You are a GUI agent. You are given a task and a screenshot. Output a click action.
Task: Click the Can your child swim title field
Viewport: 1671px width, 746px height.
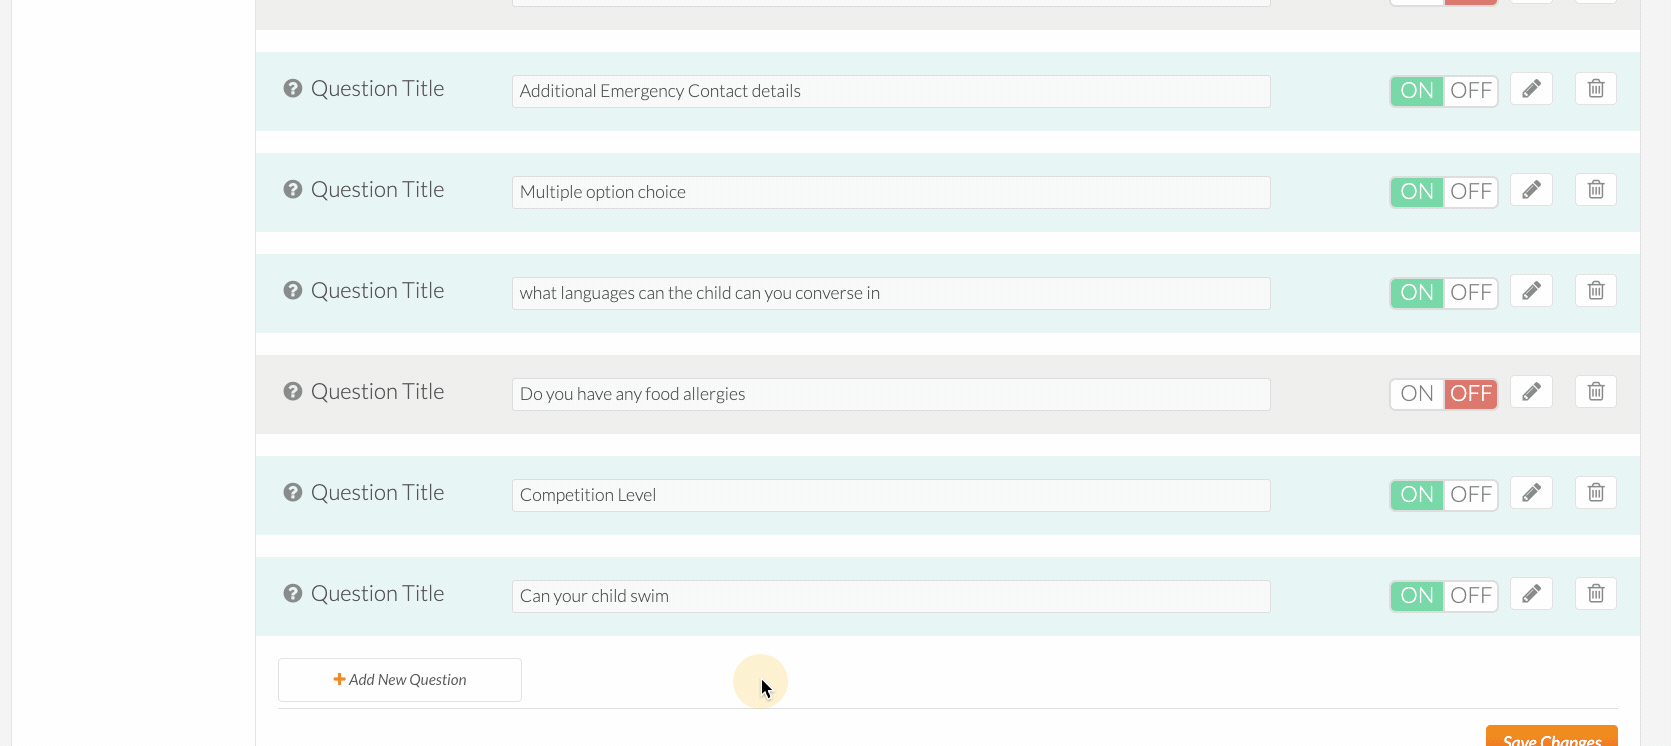point(891,596)
